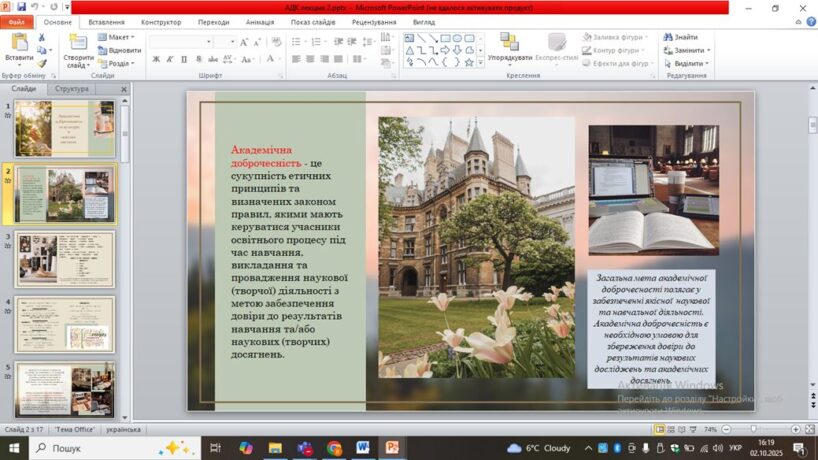Image resolution: width=818 pixels, height=460 pixels.
Task: Open the Файл menu button
Action: 17,21
